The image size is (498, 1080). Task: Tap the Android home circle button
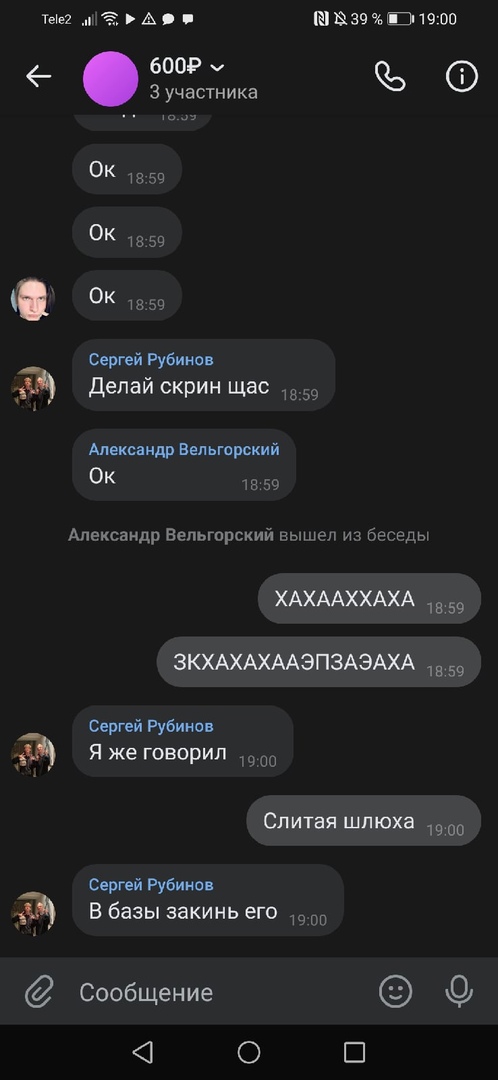click(249, 1052)
